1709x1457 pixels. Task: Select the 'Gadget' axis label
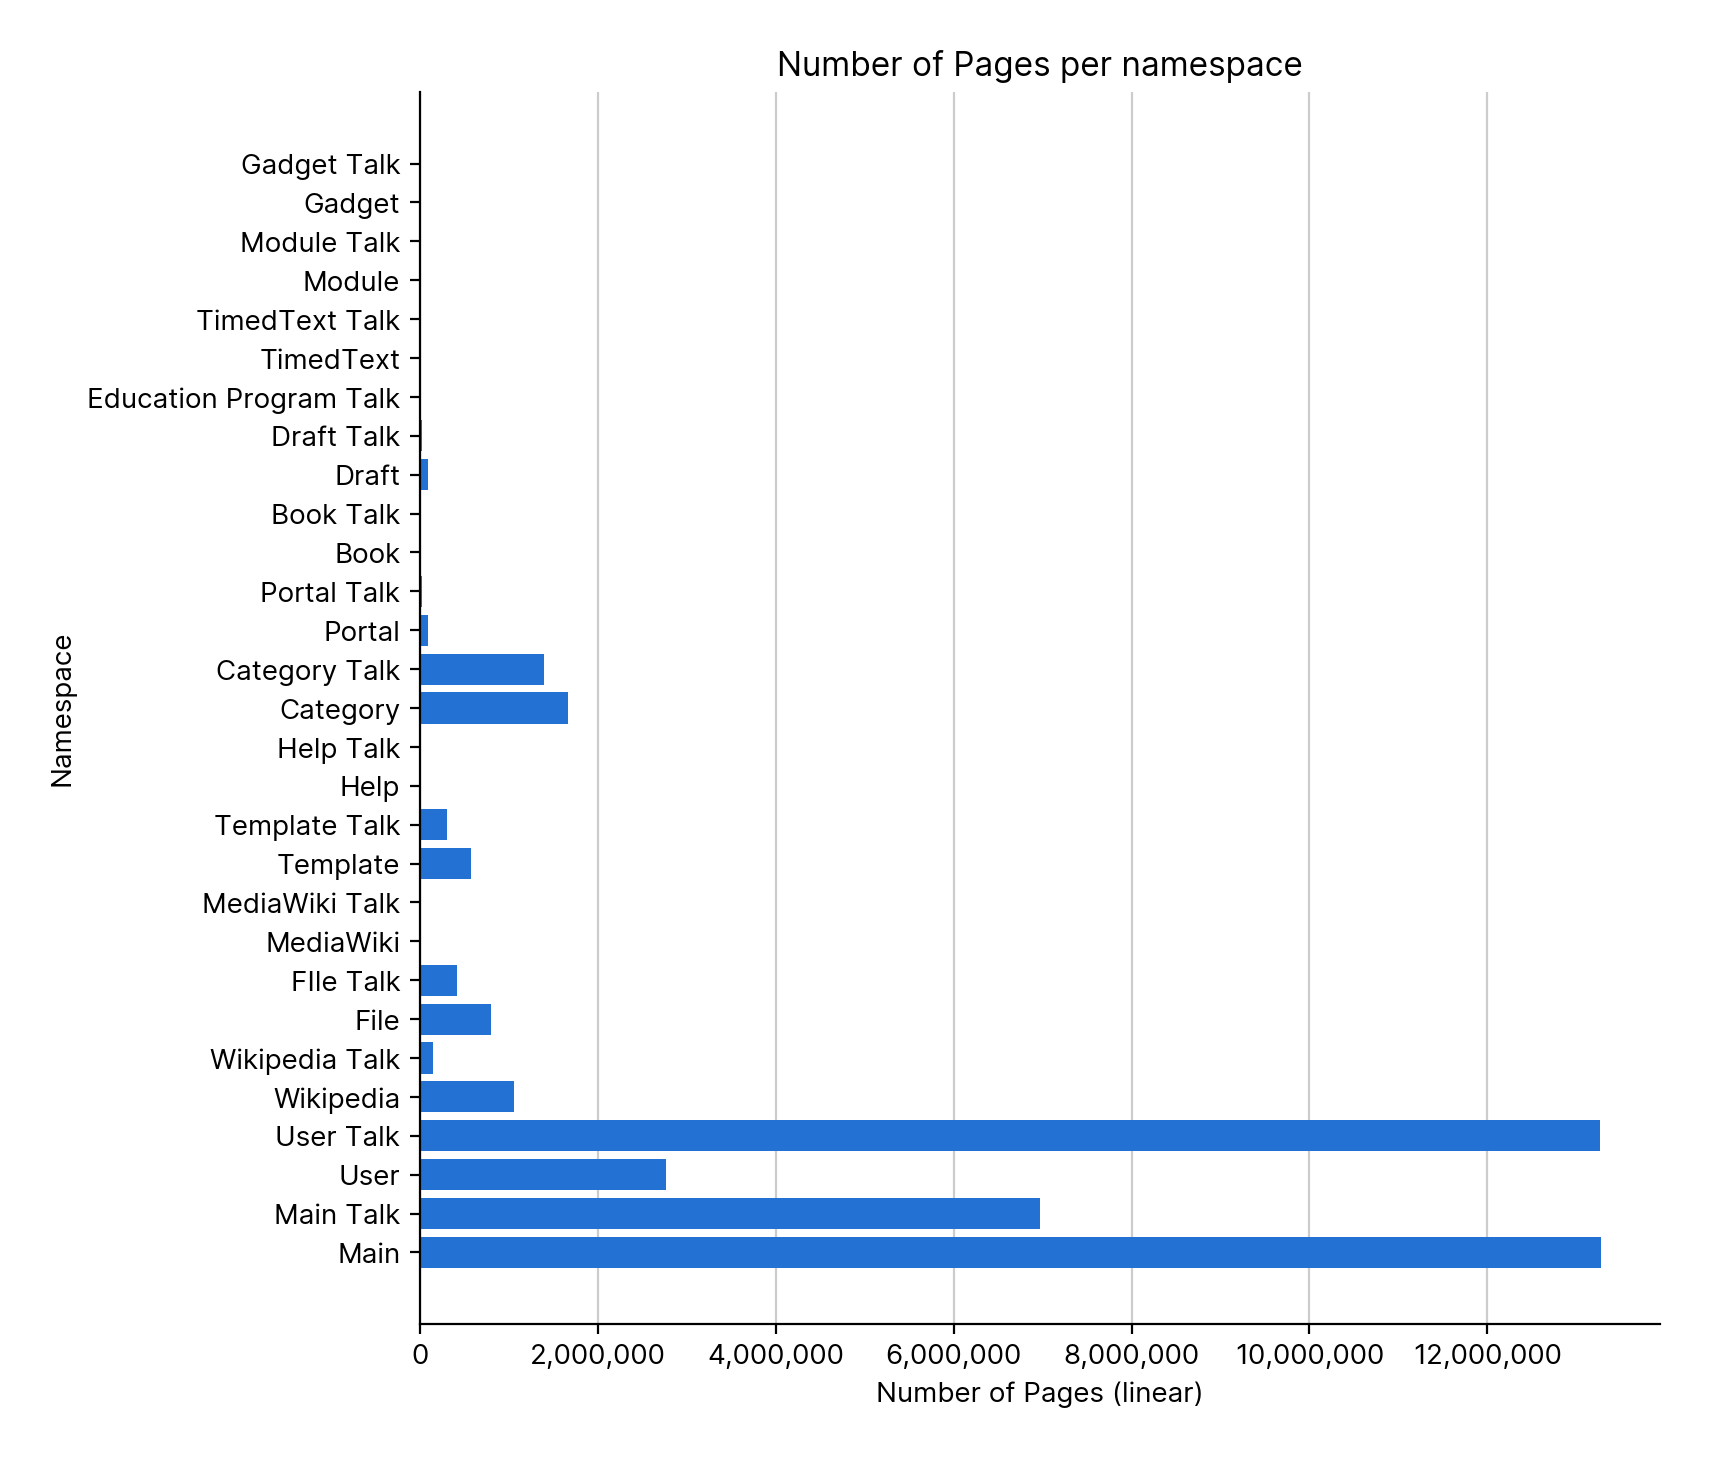pos(351,203)
